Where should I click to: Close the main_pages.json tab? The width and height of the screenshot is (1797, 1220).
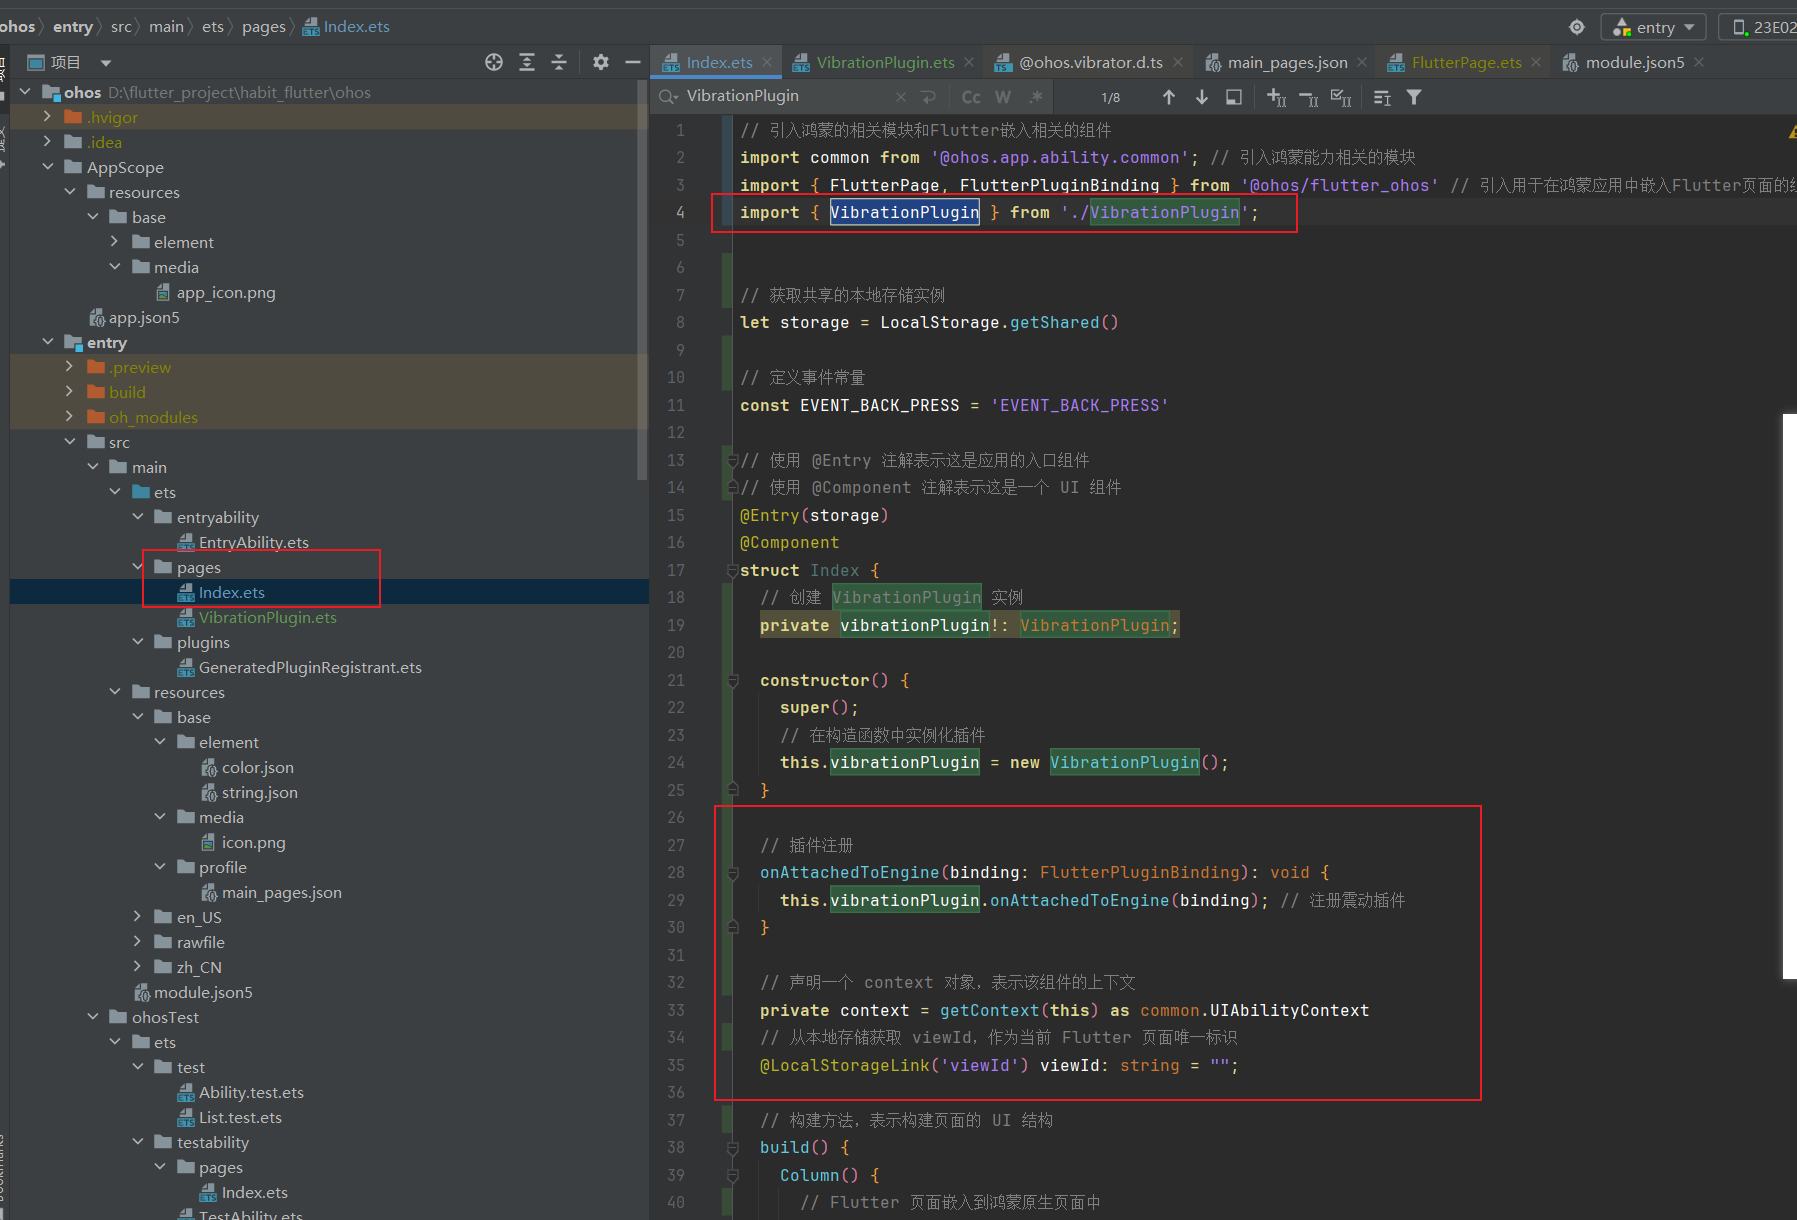pyautogui.click(x=1362, y=62)
